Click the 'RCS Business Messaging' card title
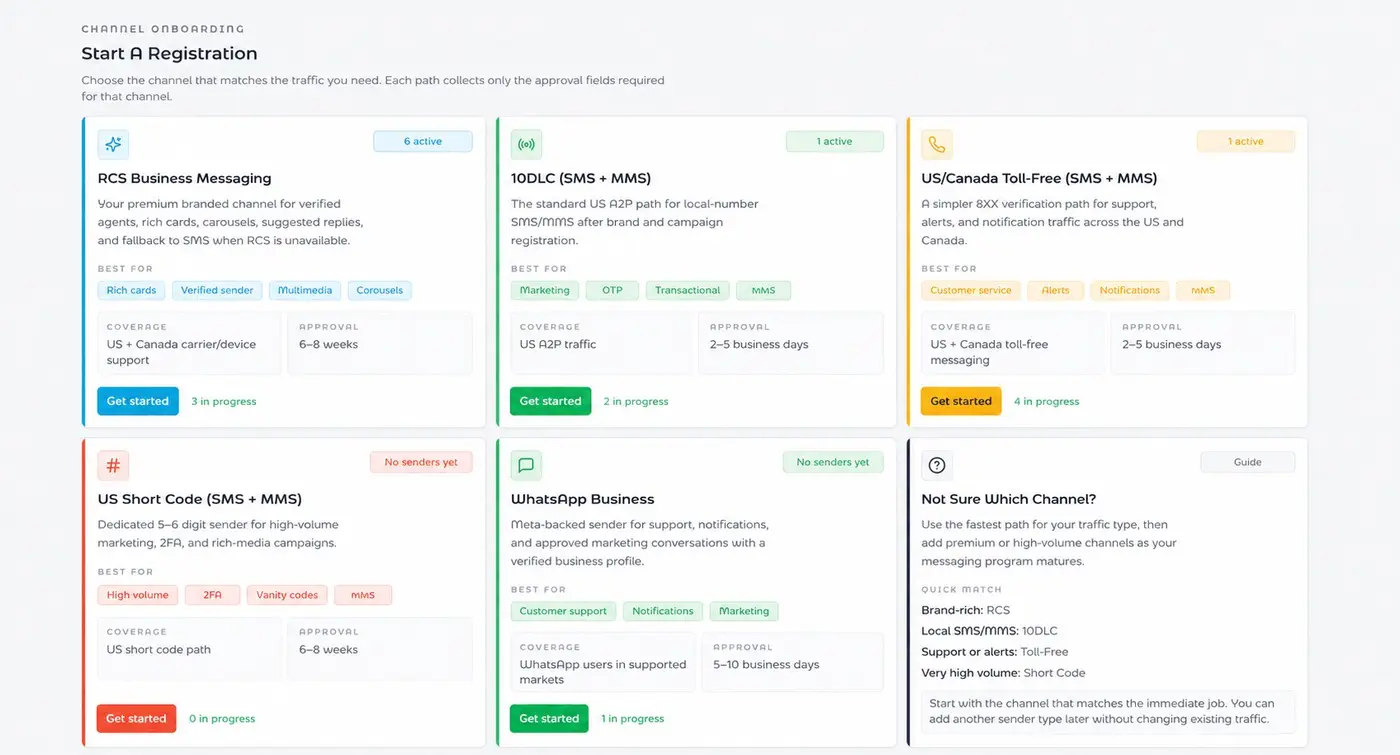1400x755 pixels. click(185, 178)
